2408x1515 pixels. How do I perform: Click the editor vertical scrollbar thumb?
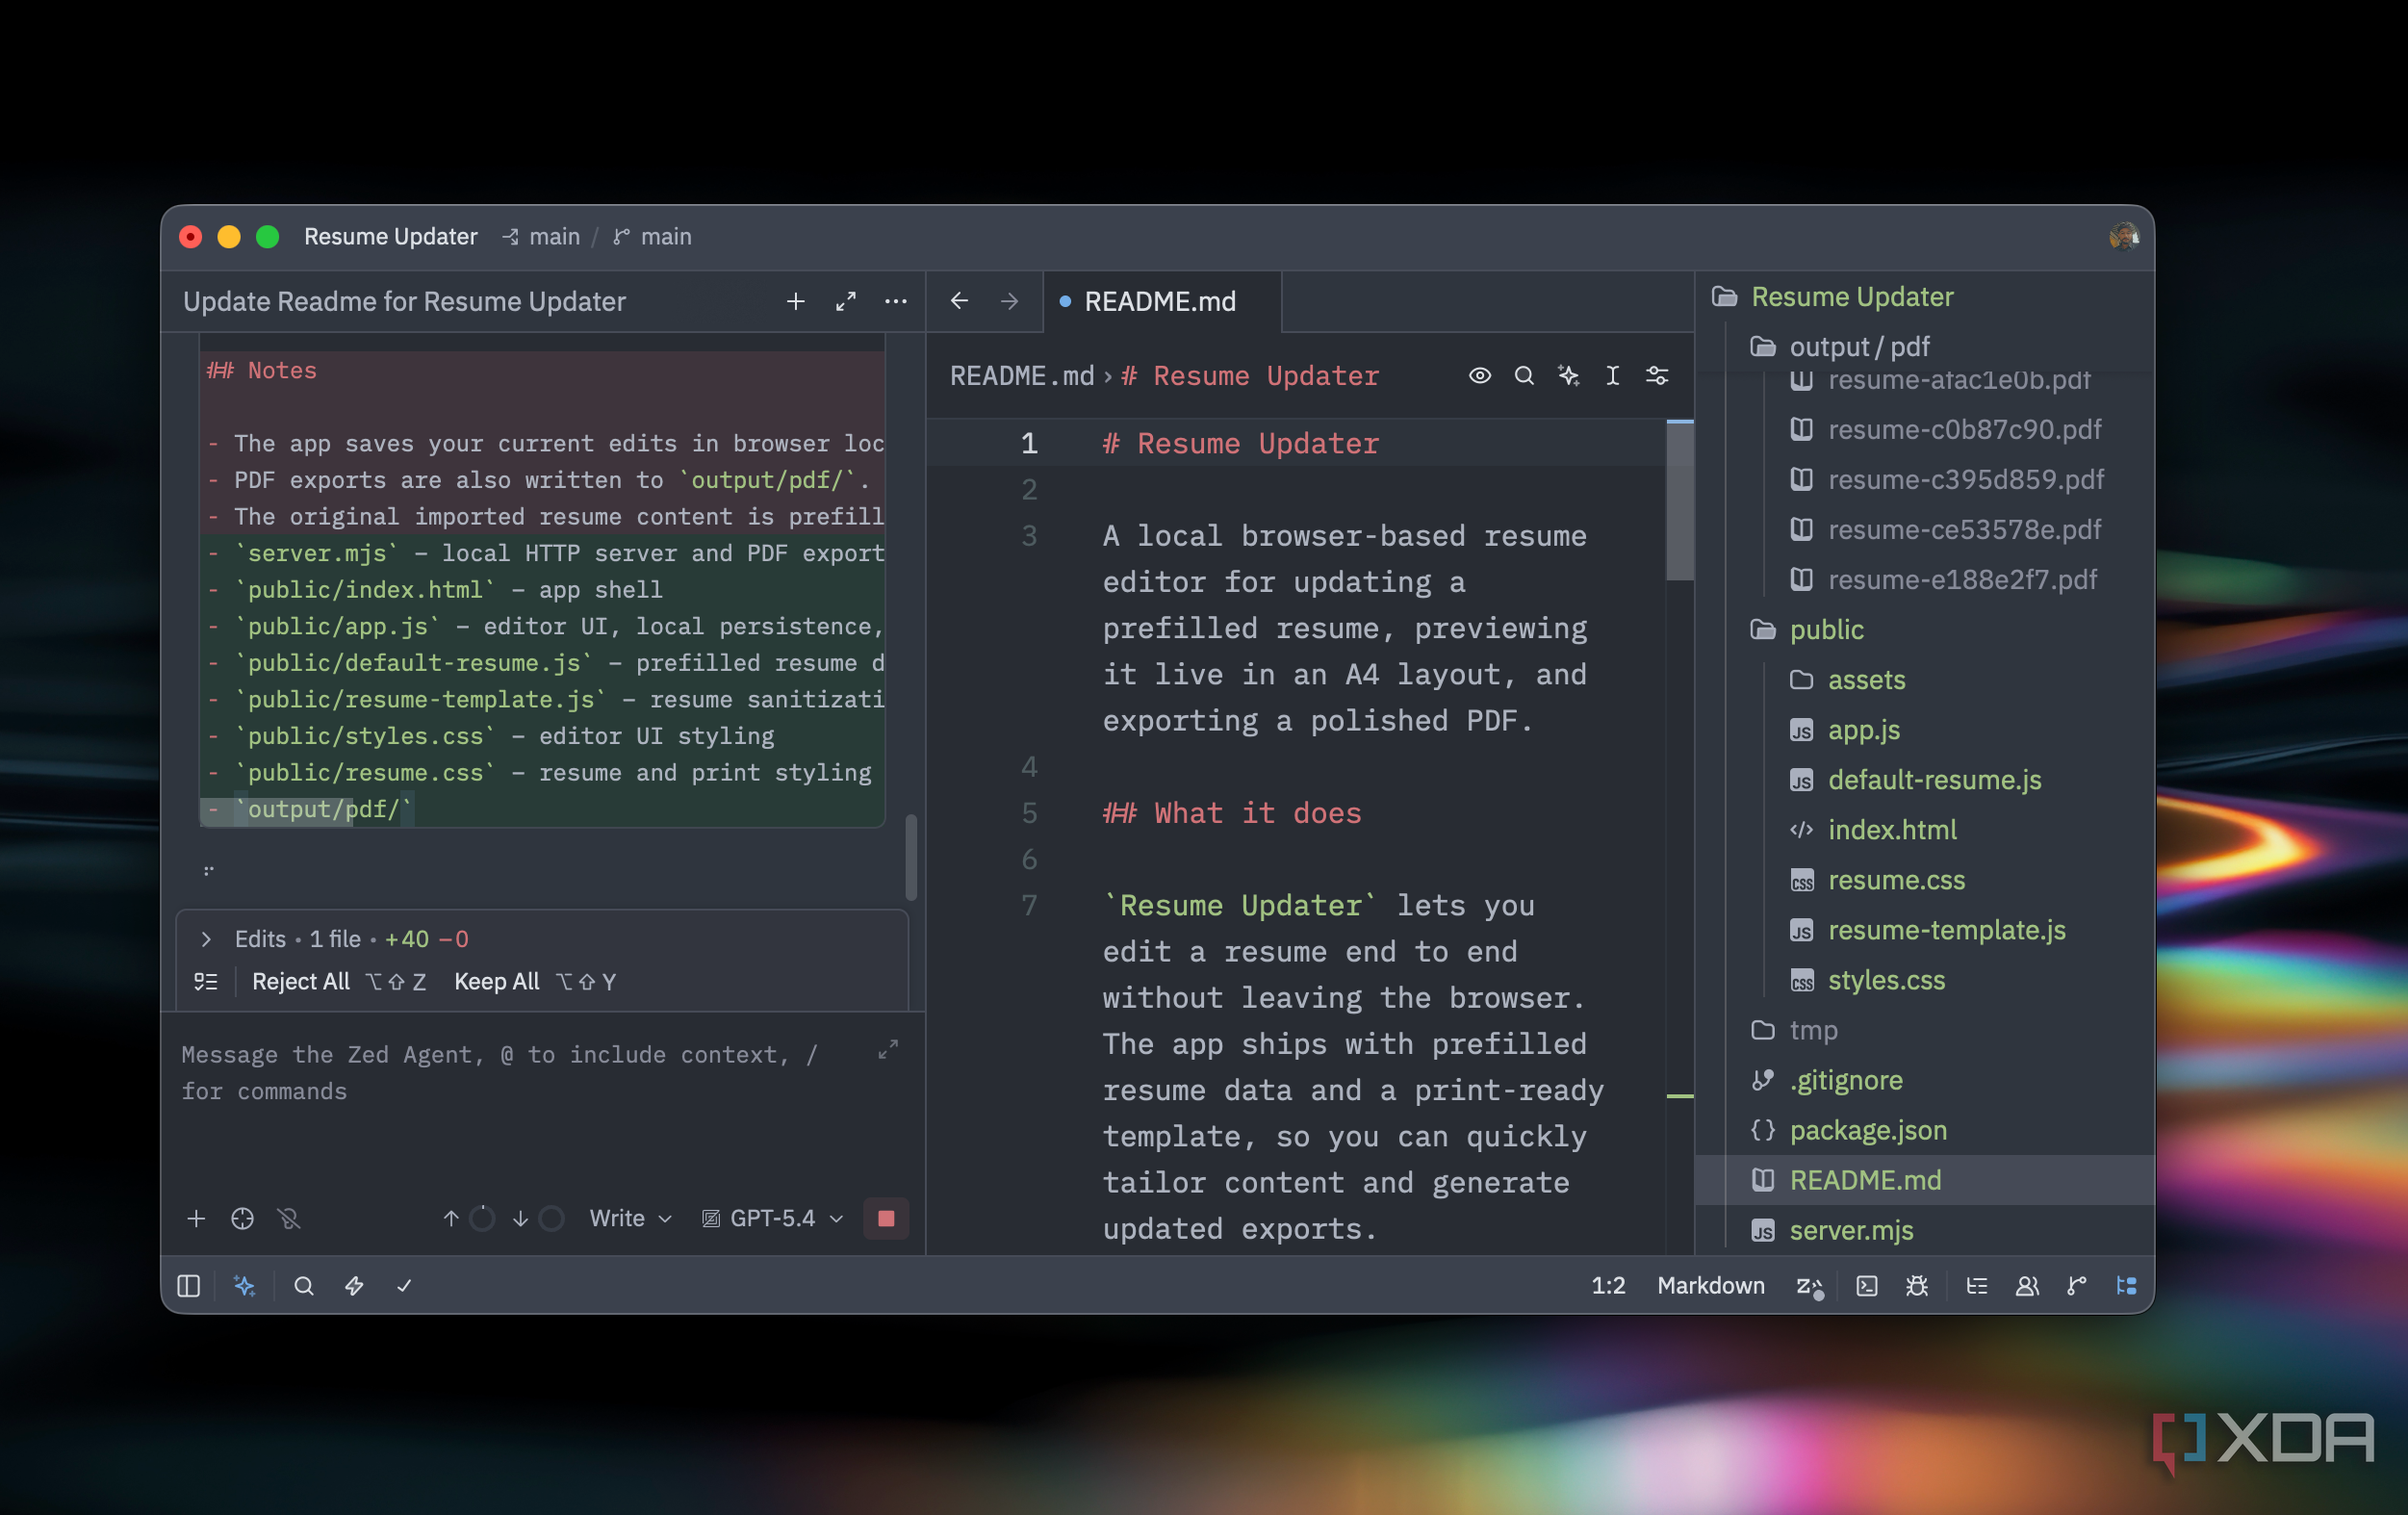1679,500
